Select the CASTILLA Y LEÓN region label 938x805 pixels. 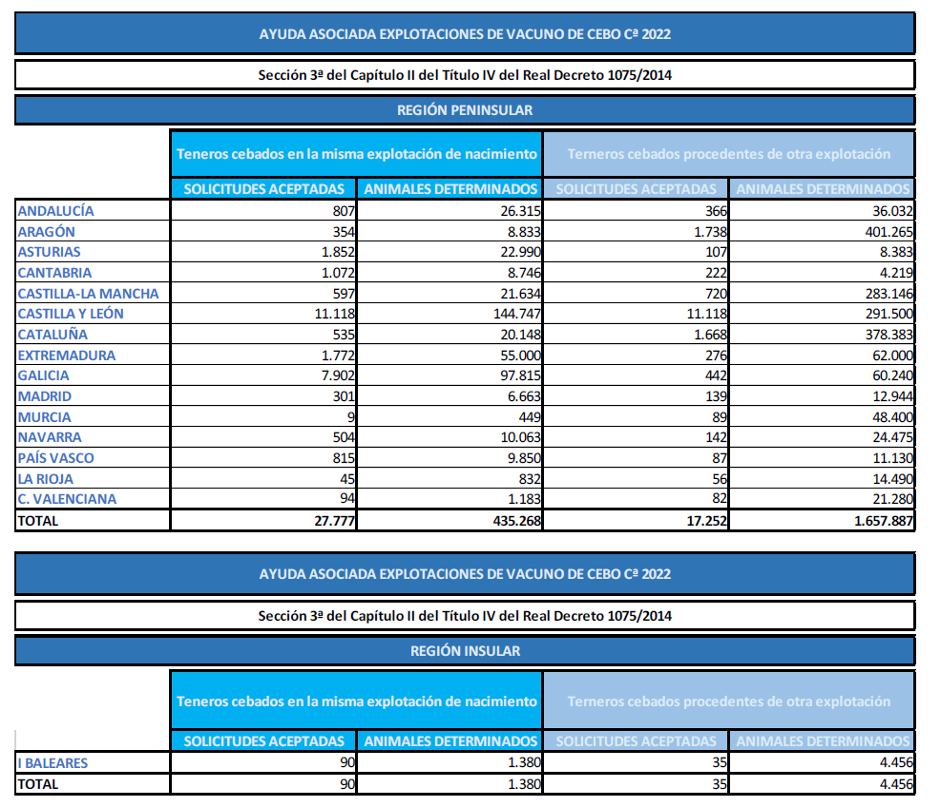pos(71,313)
